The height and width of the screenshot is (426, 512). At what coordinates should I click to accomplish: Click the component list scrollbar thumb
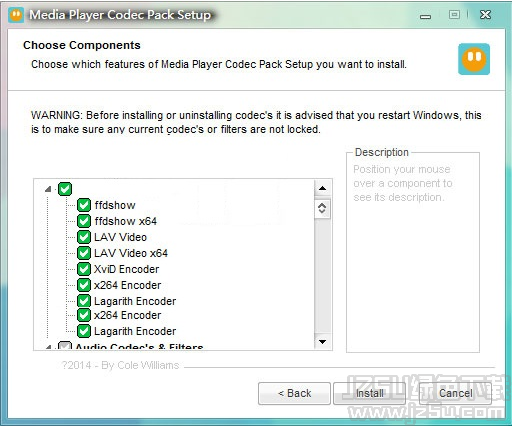(322, 208)
